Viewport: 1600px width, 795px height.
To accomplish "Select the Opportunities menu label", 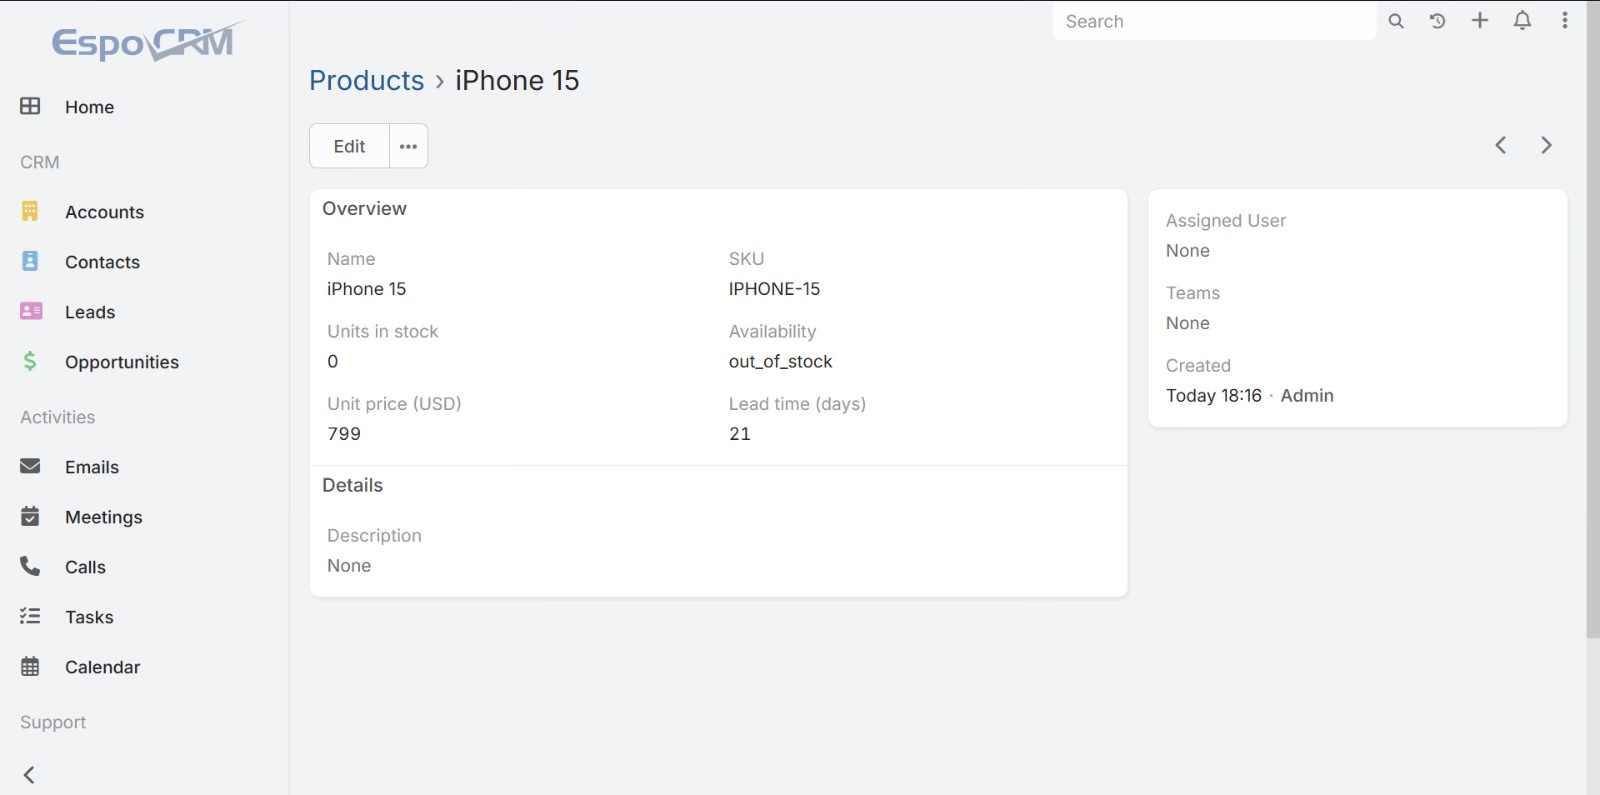I will point(122,362).
